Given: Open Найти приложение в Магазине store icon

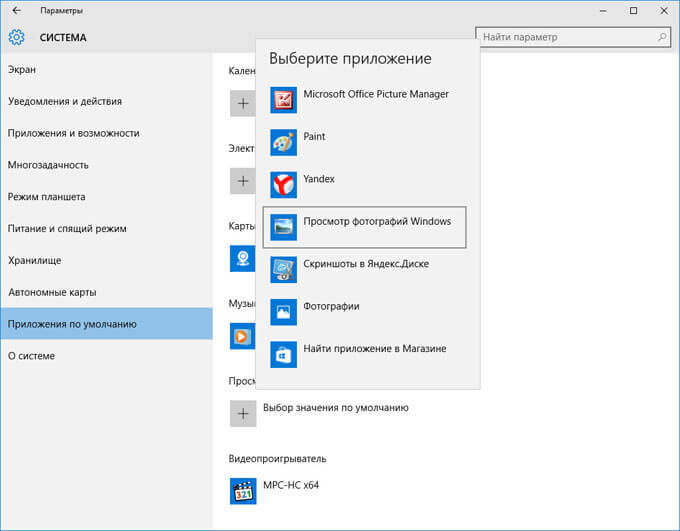Looking at the screenshot, I should pos(283,354).
